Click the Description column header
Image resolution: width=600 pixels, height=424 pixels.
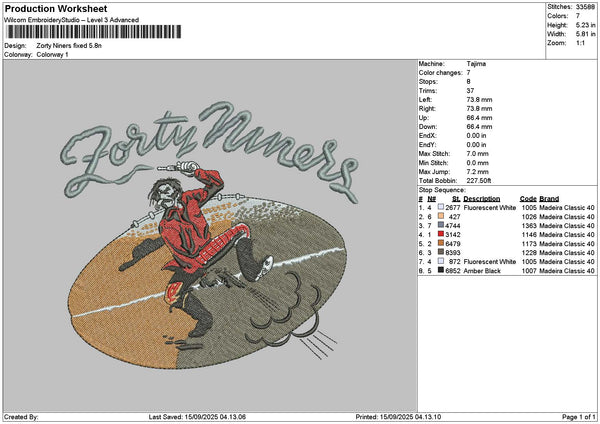point(483,198)
